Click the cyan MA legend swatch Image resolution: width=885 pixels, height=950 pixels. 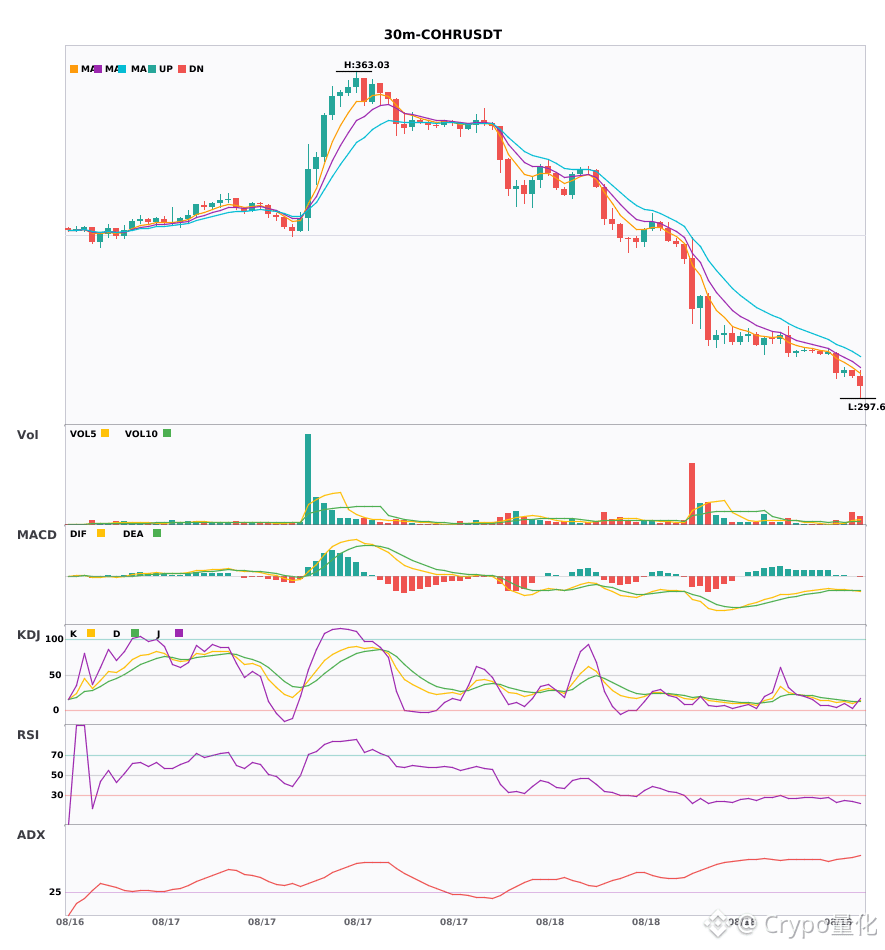[x=122, y=69]
